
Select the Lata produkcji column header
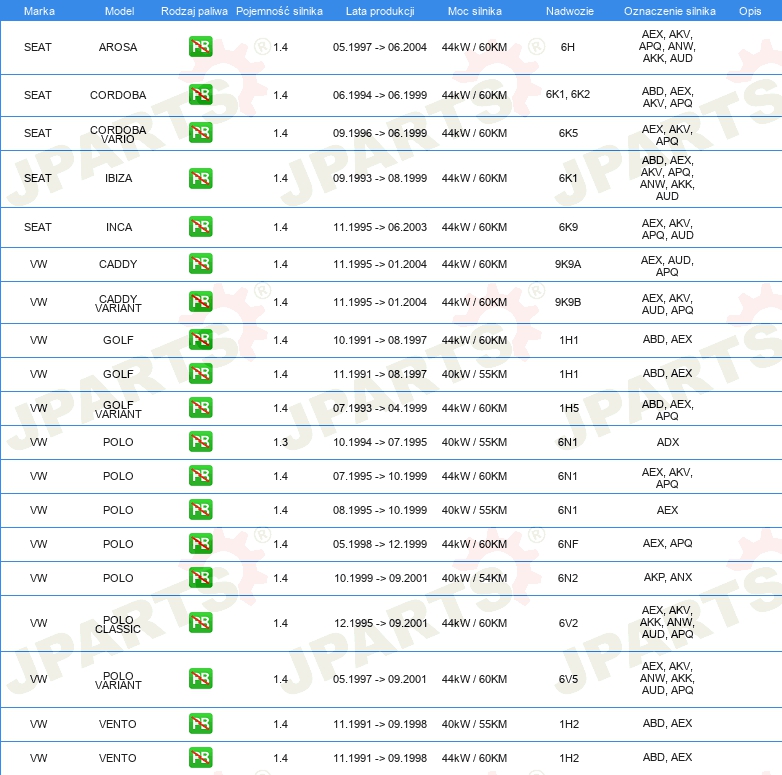[x=380, y=10]
